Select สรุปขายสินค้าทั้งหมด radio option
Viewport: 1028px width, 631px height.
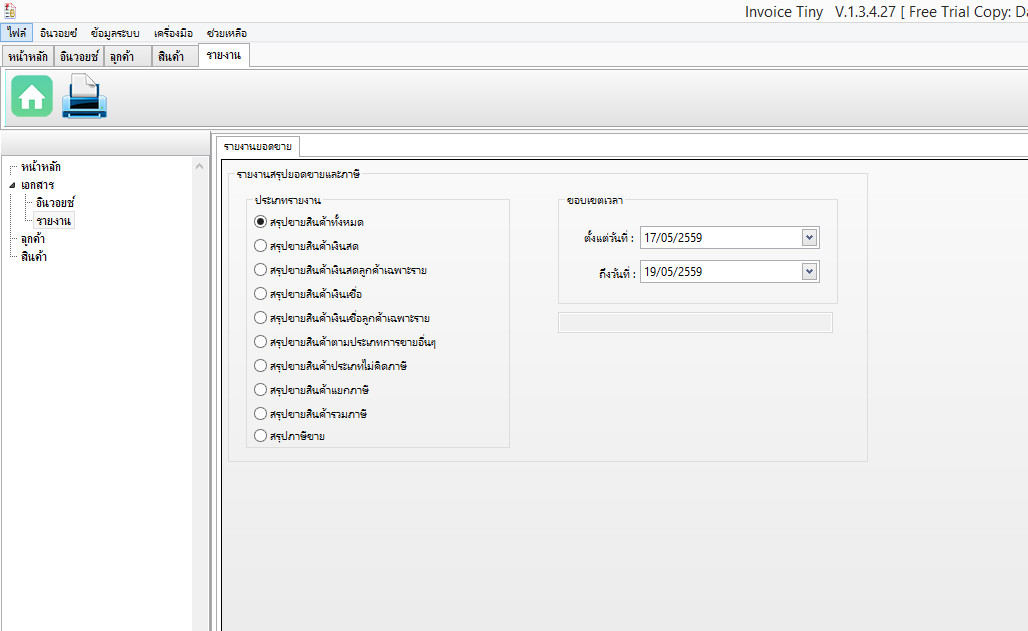(309, 222)
